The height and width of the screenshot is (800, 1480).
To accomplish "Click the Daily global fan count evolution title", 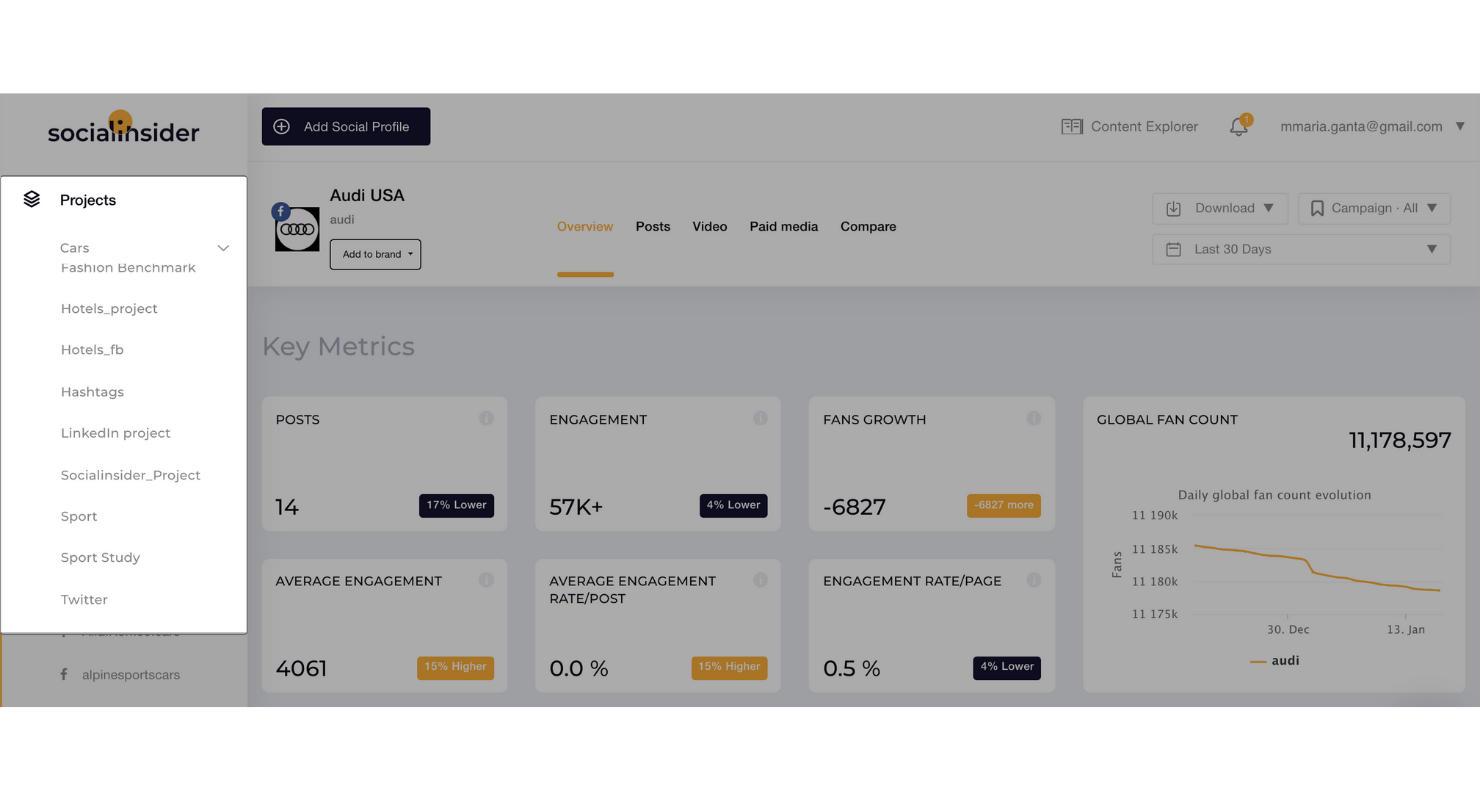I will coord(1274,495).
